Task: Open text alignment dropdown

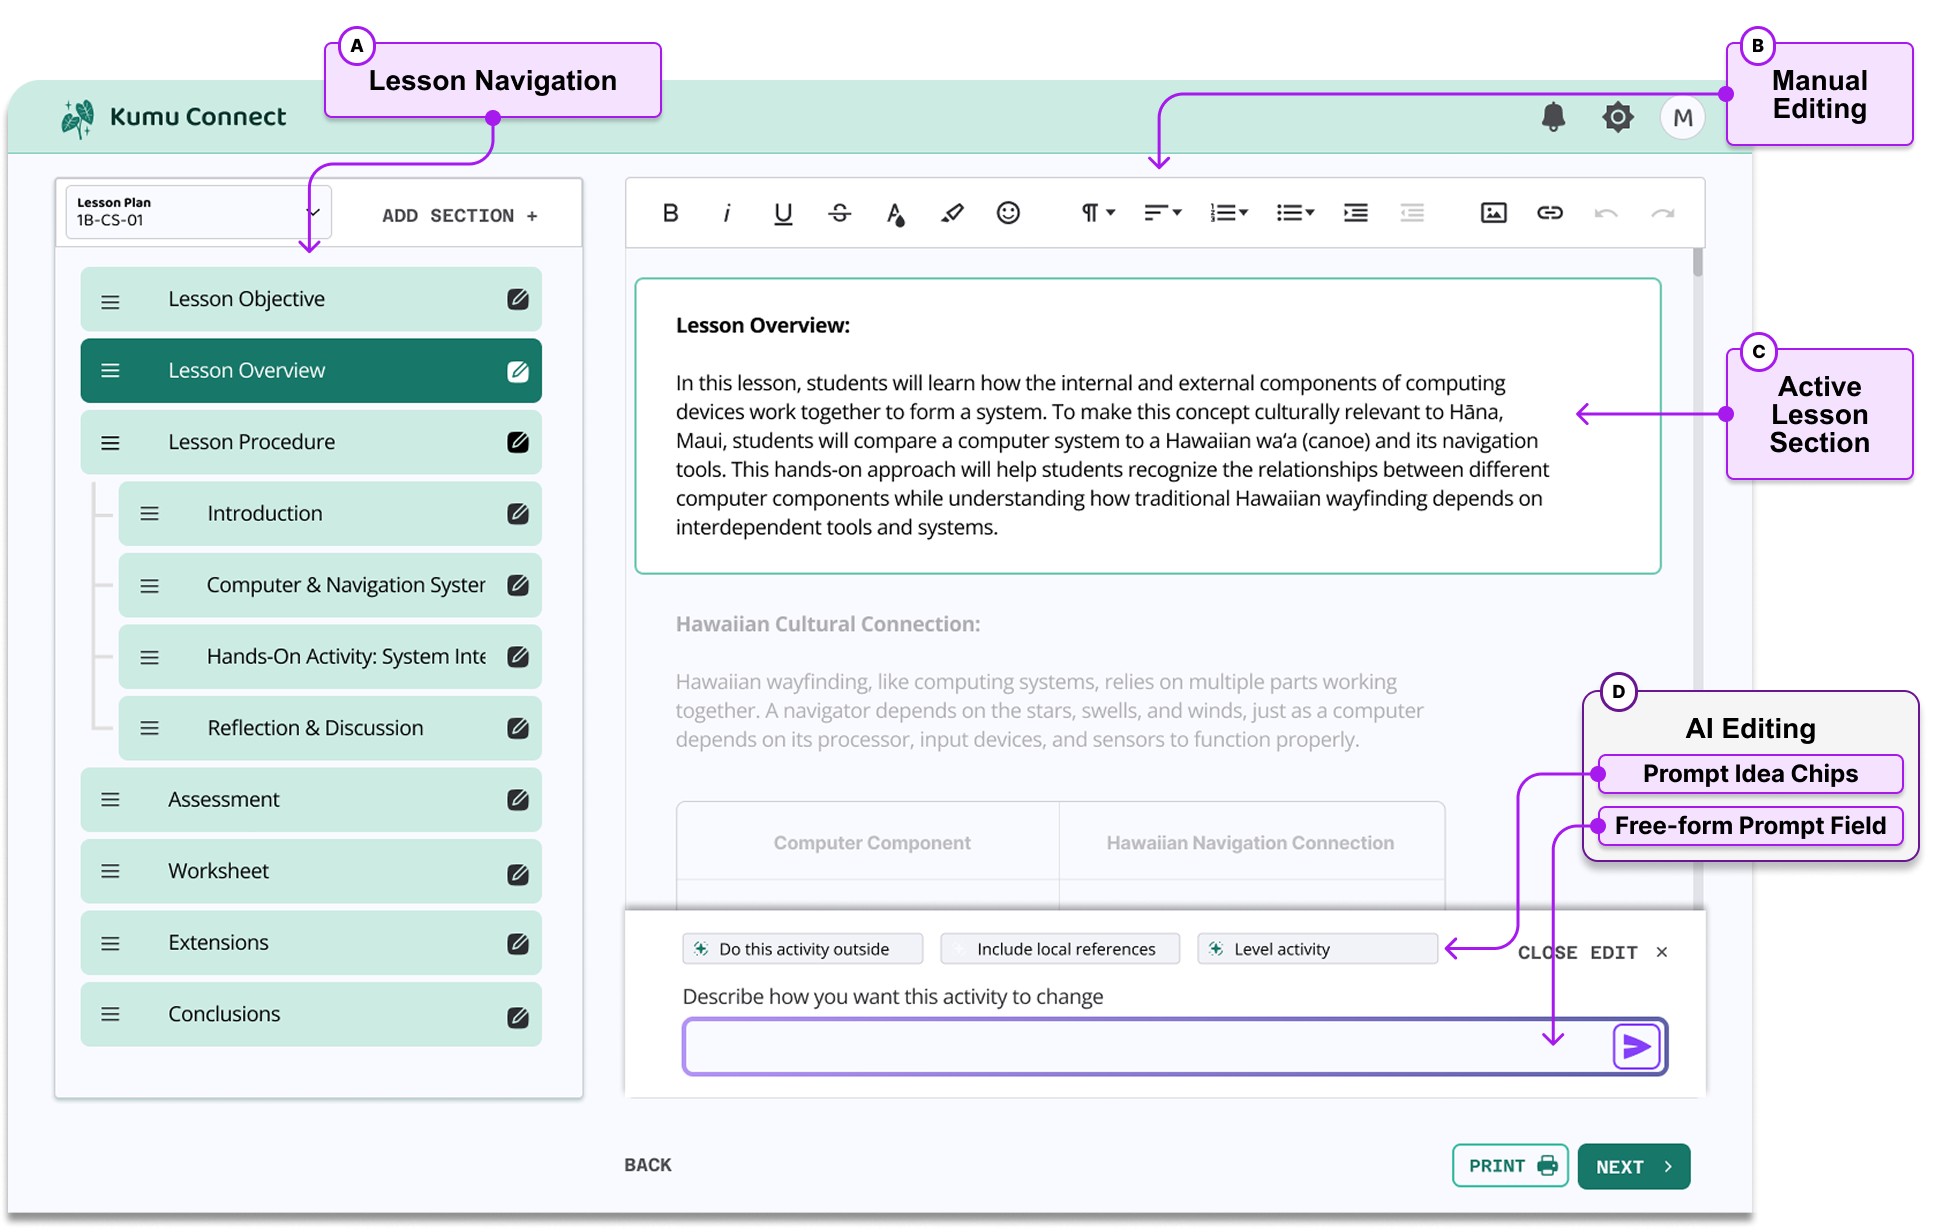Action: coord(1162,212)
